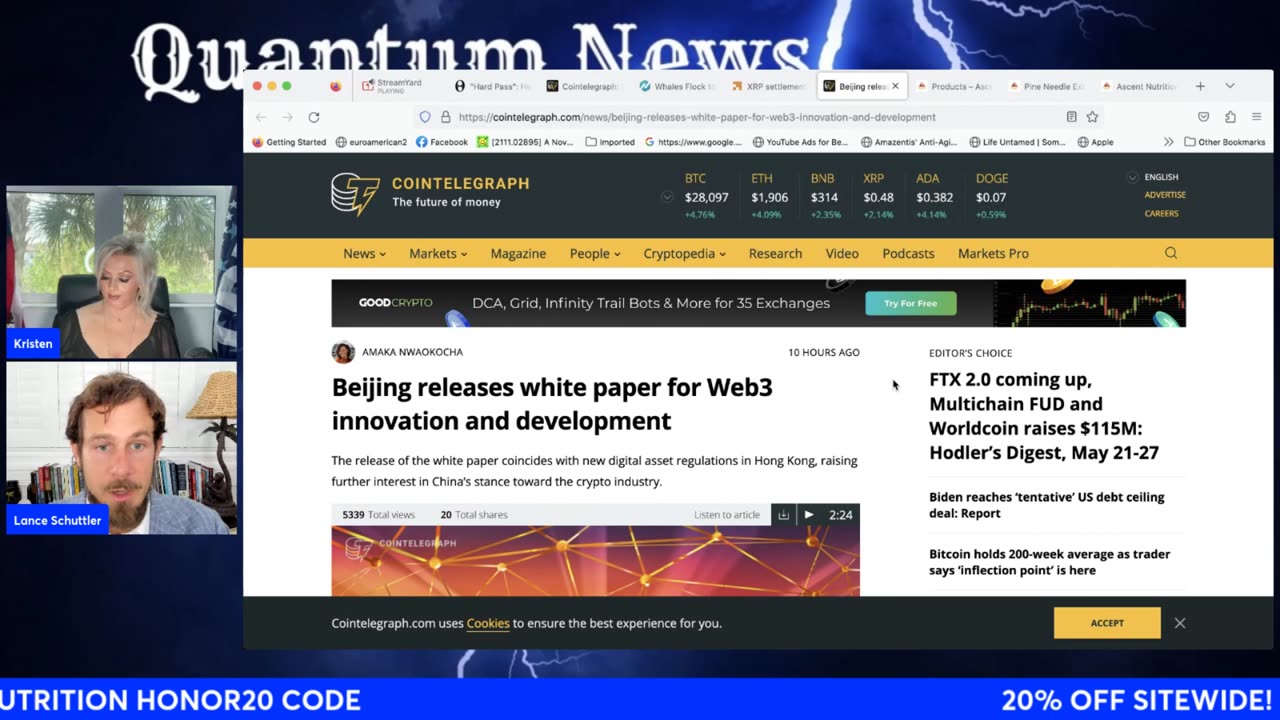Viewport: 1280px width, 720px height.
Task: Open Other Bookmarks folder
Action: pyautogui.click(x=1225, y=142)
